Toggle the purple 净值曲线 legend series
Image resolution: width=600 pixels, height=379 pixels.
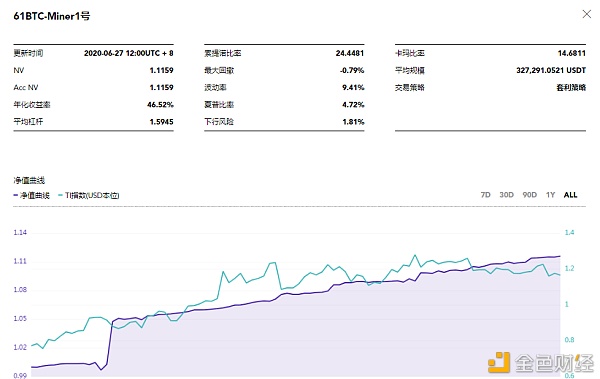[x=32, y=195]
